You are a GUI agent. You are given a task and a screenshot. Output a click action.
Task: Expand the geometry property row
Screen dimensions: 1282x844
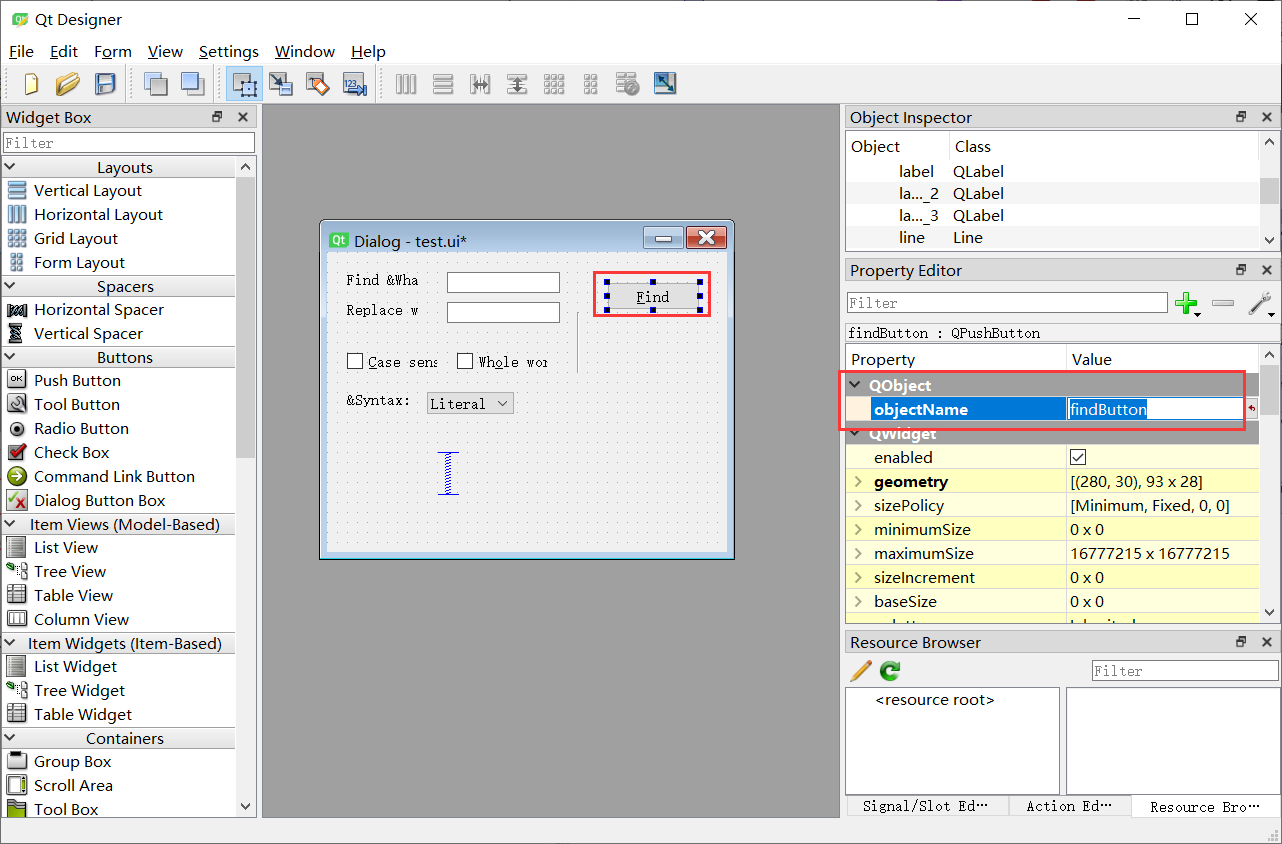click(857, 481)
